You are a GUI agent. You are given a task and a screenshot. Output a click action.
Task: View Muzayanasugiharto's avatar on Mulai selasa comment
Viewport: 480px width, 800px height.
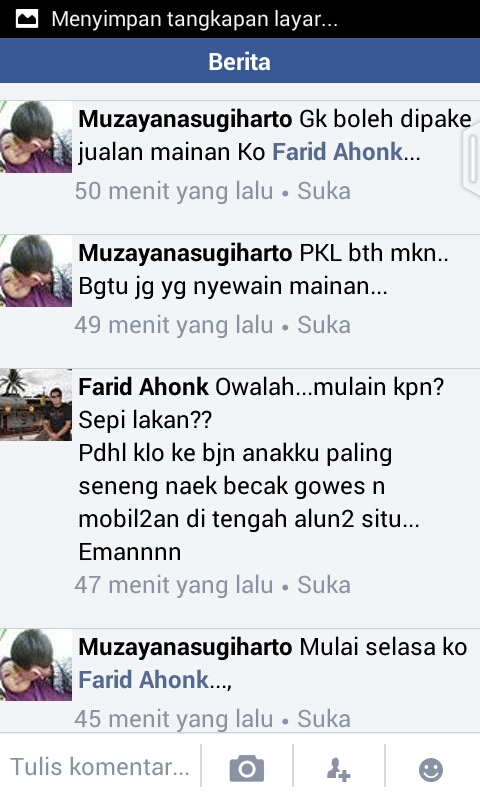(x=36, y=665)
